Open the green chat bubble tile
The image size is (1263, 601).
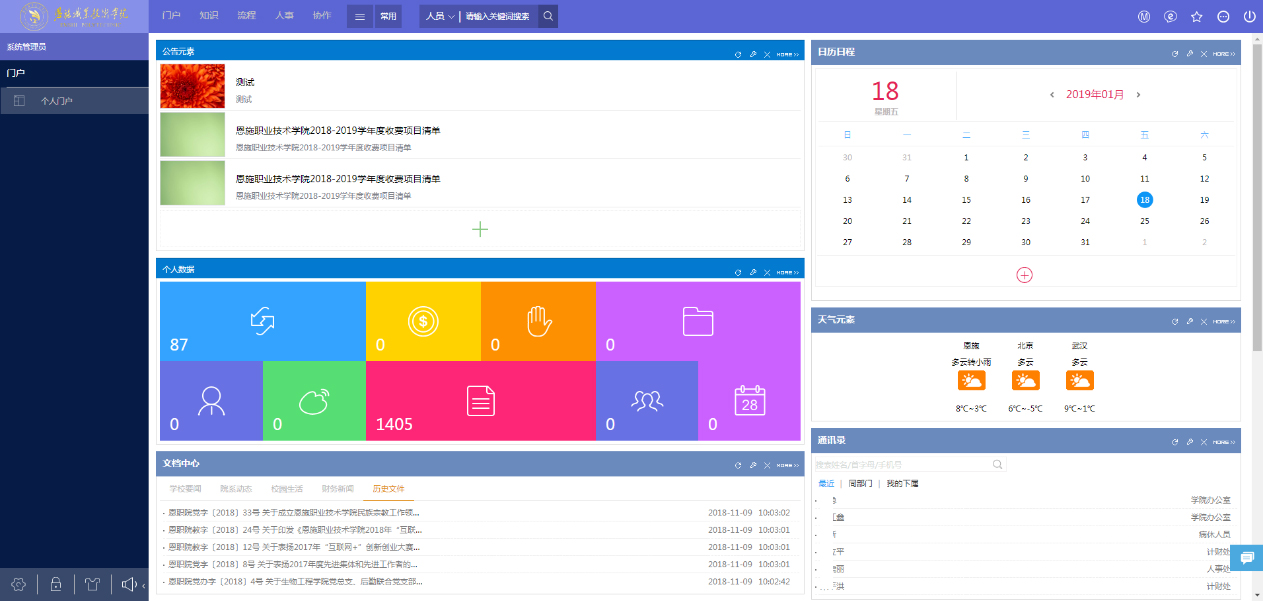tap(314, 400)
